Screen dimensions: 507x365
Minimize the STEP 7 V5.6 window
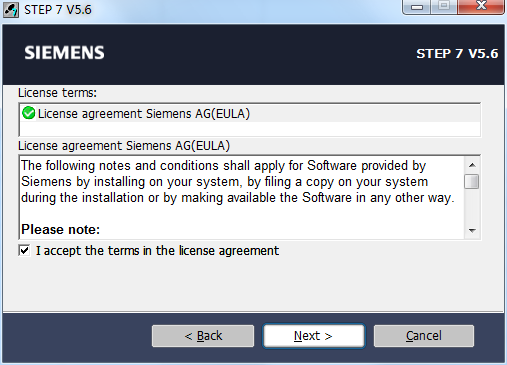(x=417, y=7)
